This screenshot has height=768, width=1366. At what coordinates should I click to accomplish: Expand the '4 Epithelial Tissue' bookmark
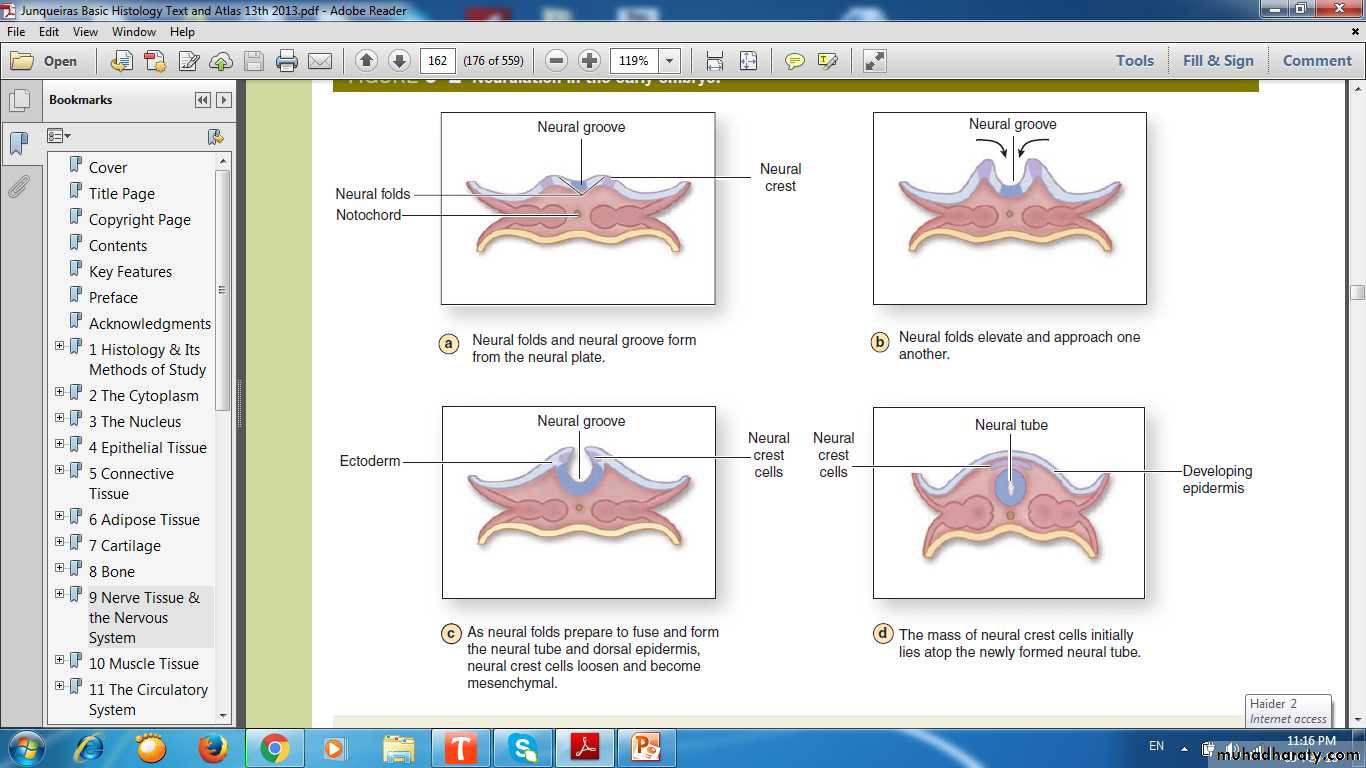[x=60, y=444]
